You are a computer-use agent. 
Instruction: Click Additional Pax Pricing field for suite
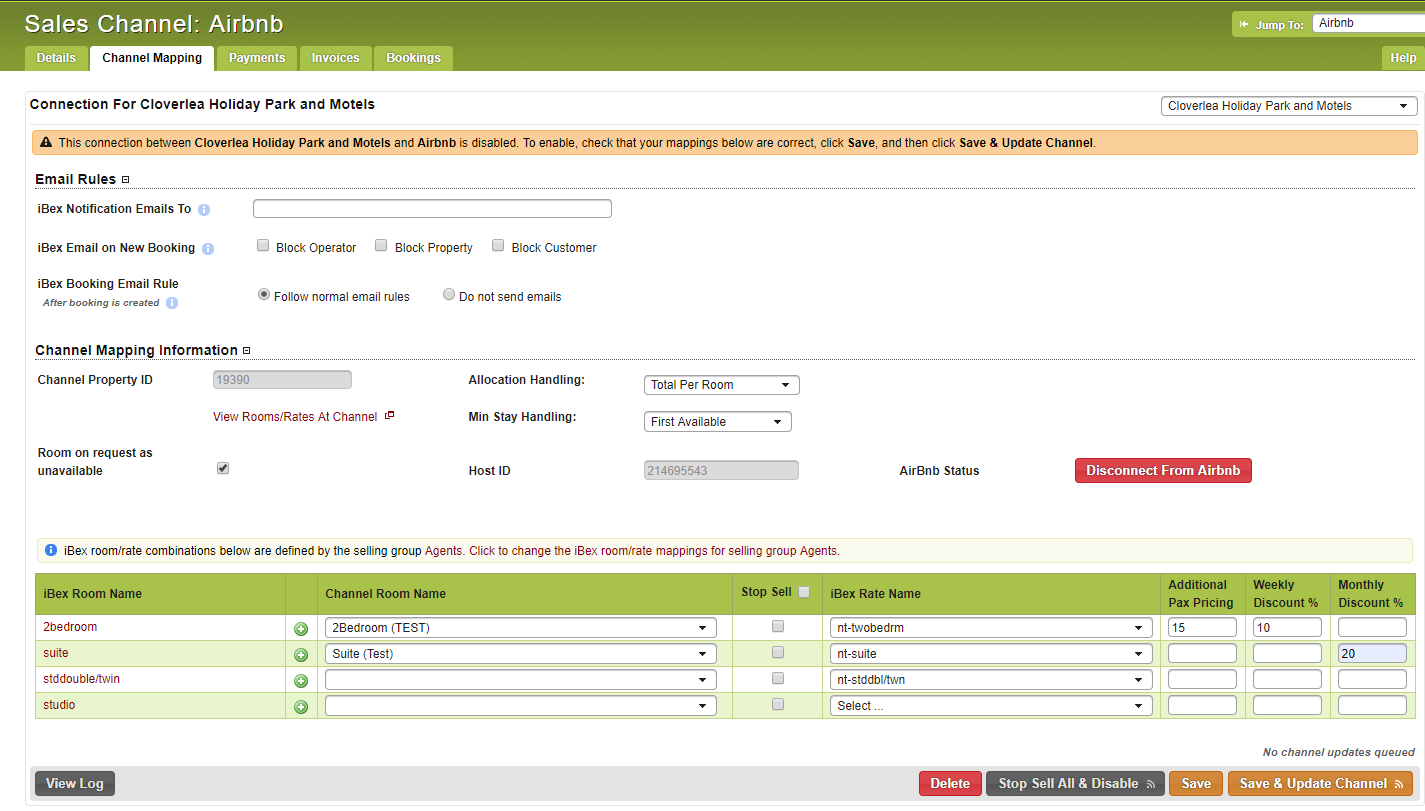click(x=1202, y=654)
